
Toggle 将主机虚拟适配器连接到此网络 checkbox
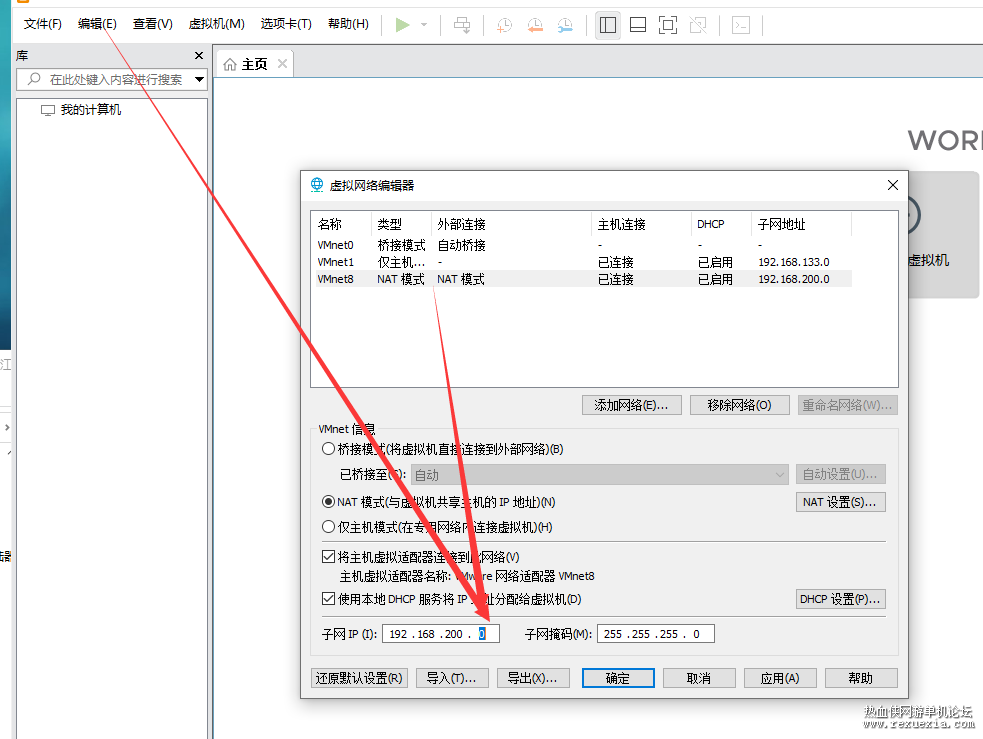pyautogui.click(x=329, y=557)
